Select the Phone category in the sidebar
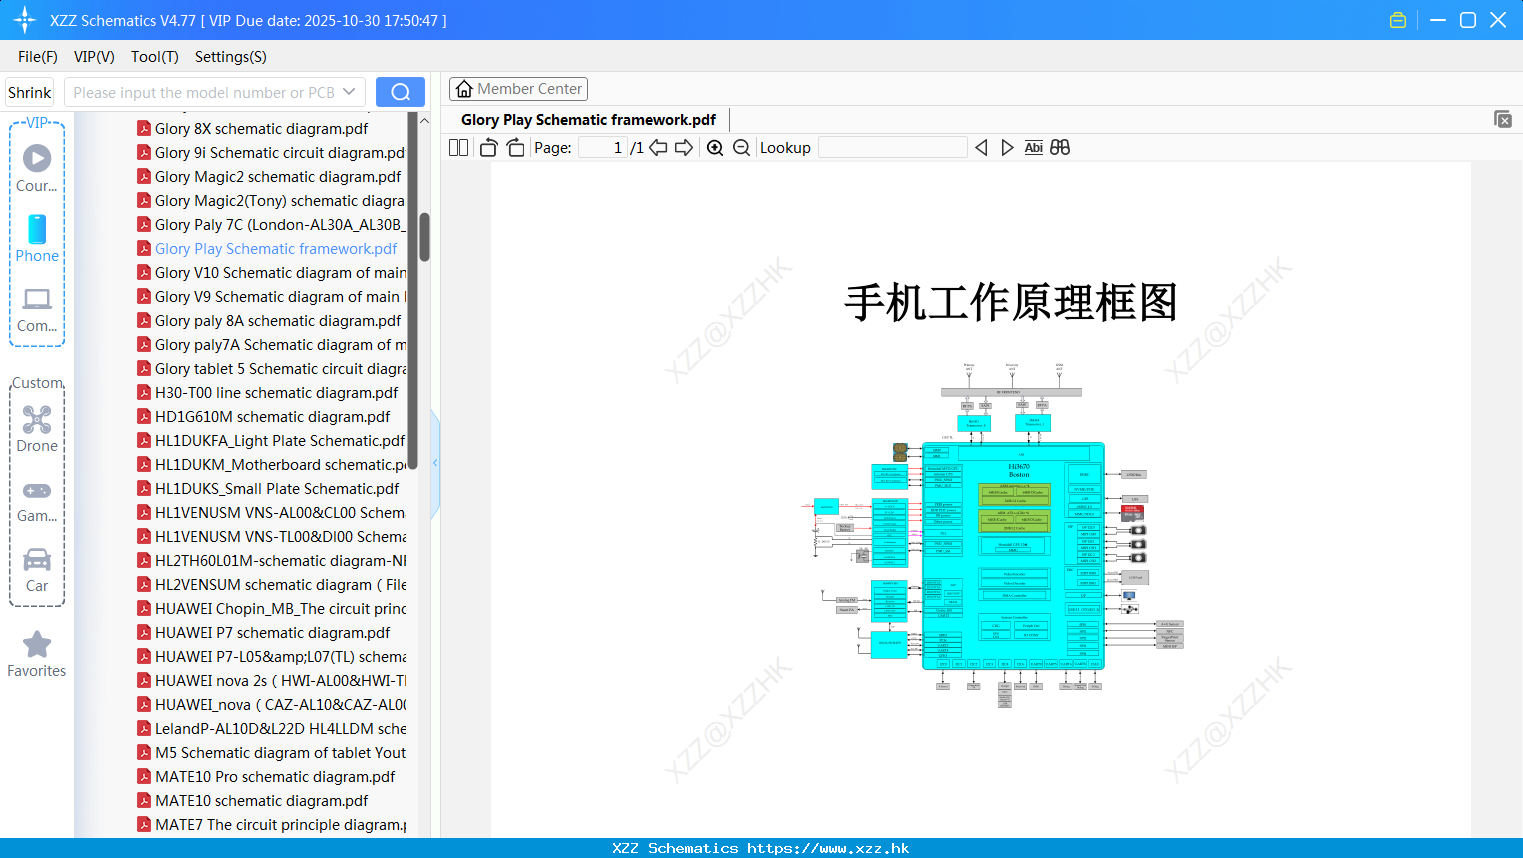Image resolution: width=1523 pixels, height=858 pixels. [x=37, y=239]
